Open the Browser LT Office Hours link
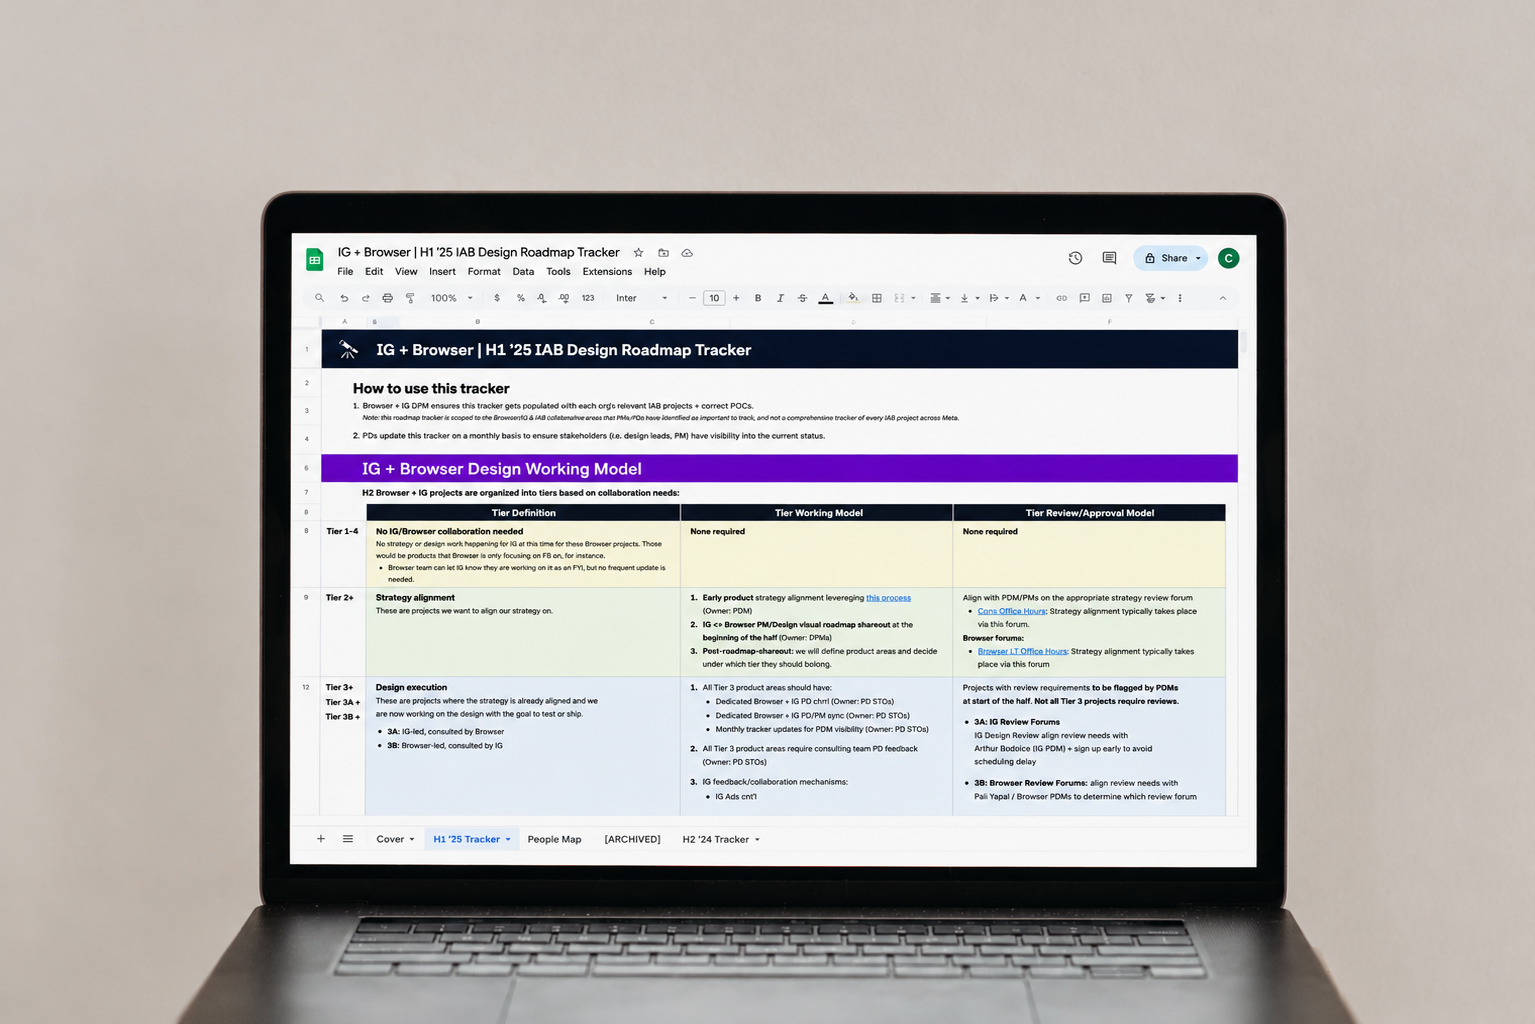1535x1024 pixels. coord(1022,651)
